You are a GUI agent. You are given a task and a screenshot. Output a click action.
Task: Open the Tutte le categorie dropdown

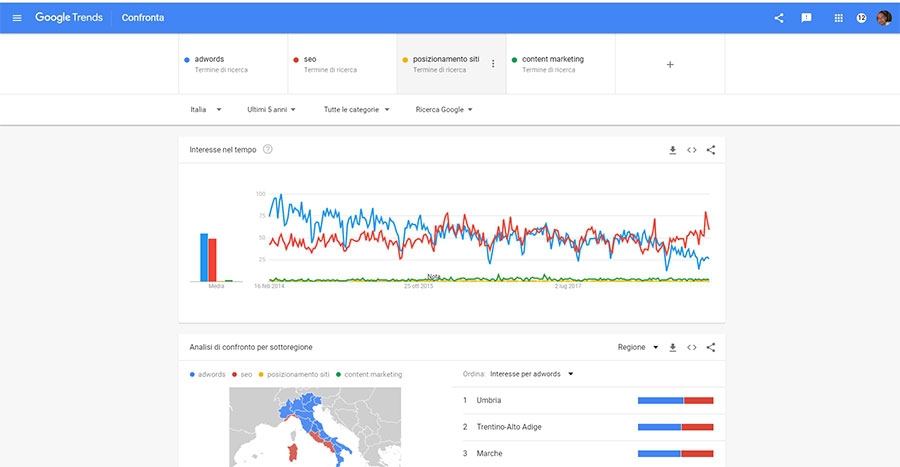coord(356,109)
